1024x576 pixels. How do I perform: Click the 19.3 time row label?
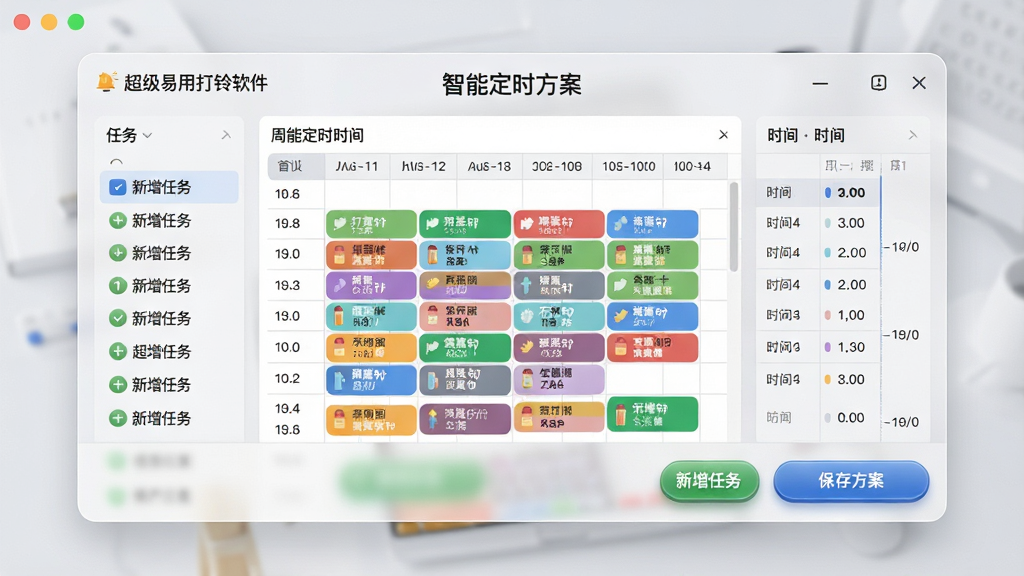click(x=287, y=285)
